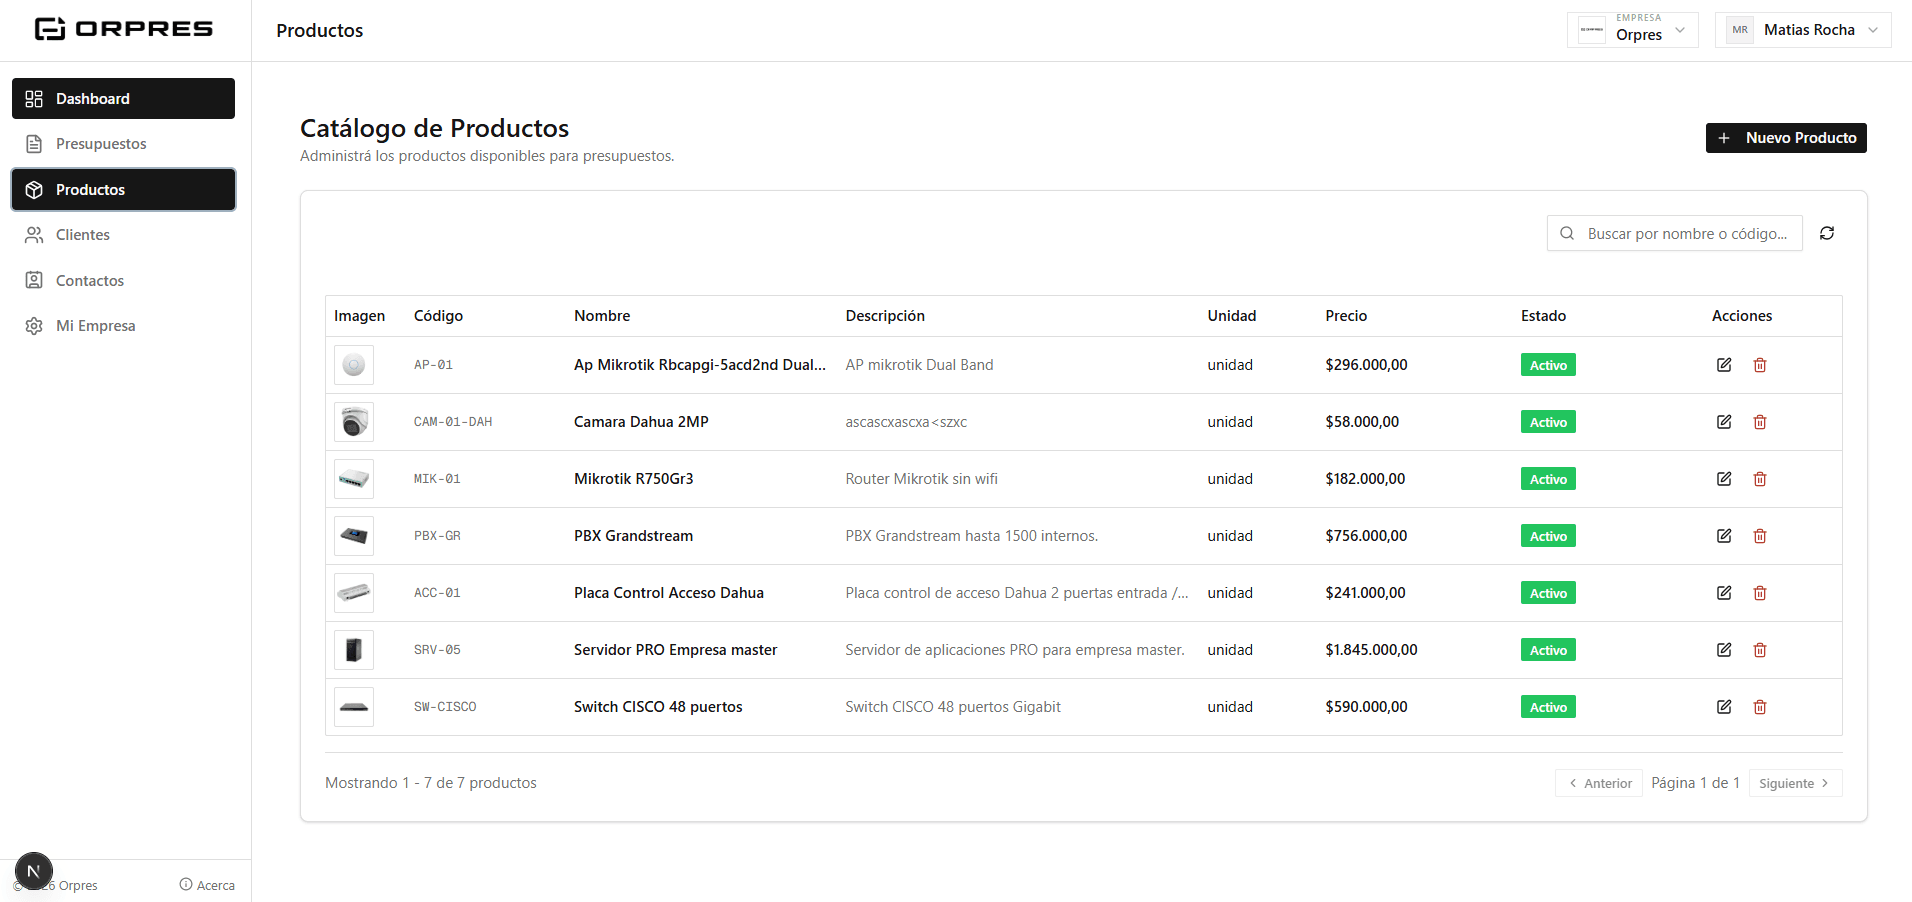1912x902 pixels.
Task: Open the Switch CISCO product thumbnail
Action: pyautogui.click(x=354, y=707)
